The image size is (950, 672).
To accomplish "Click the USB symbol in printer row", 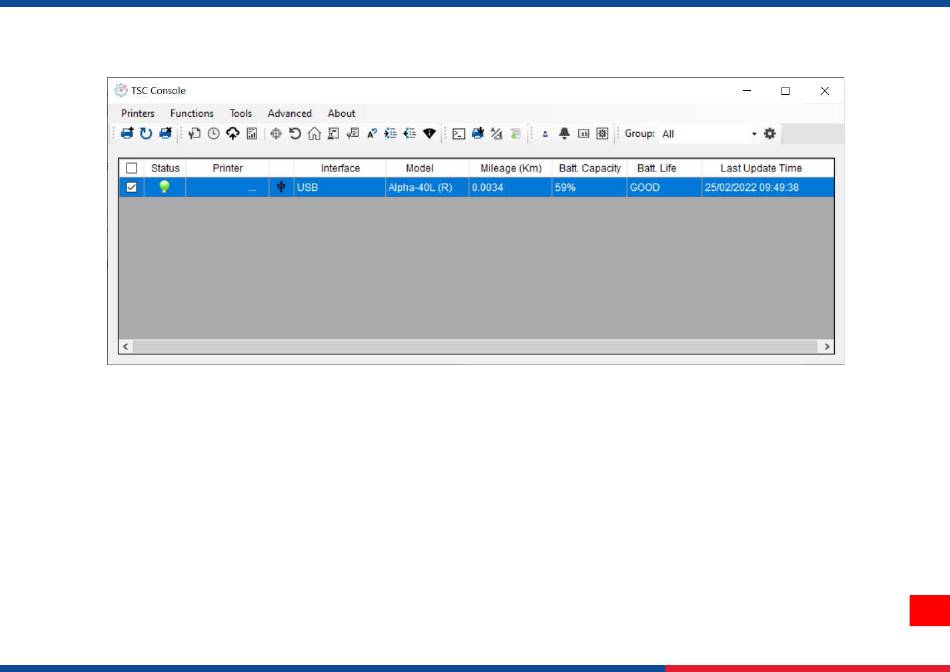I will pyautogui.click(x=281, y=187).
